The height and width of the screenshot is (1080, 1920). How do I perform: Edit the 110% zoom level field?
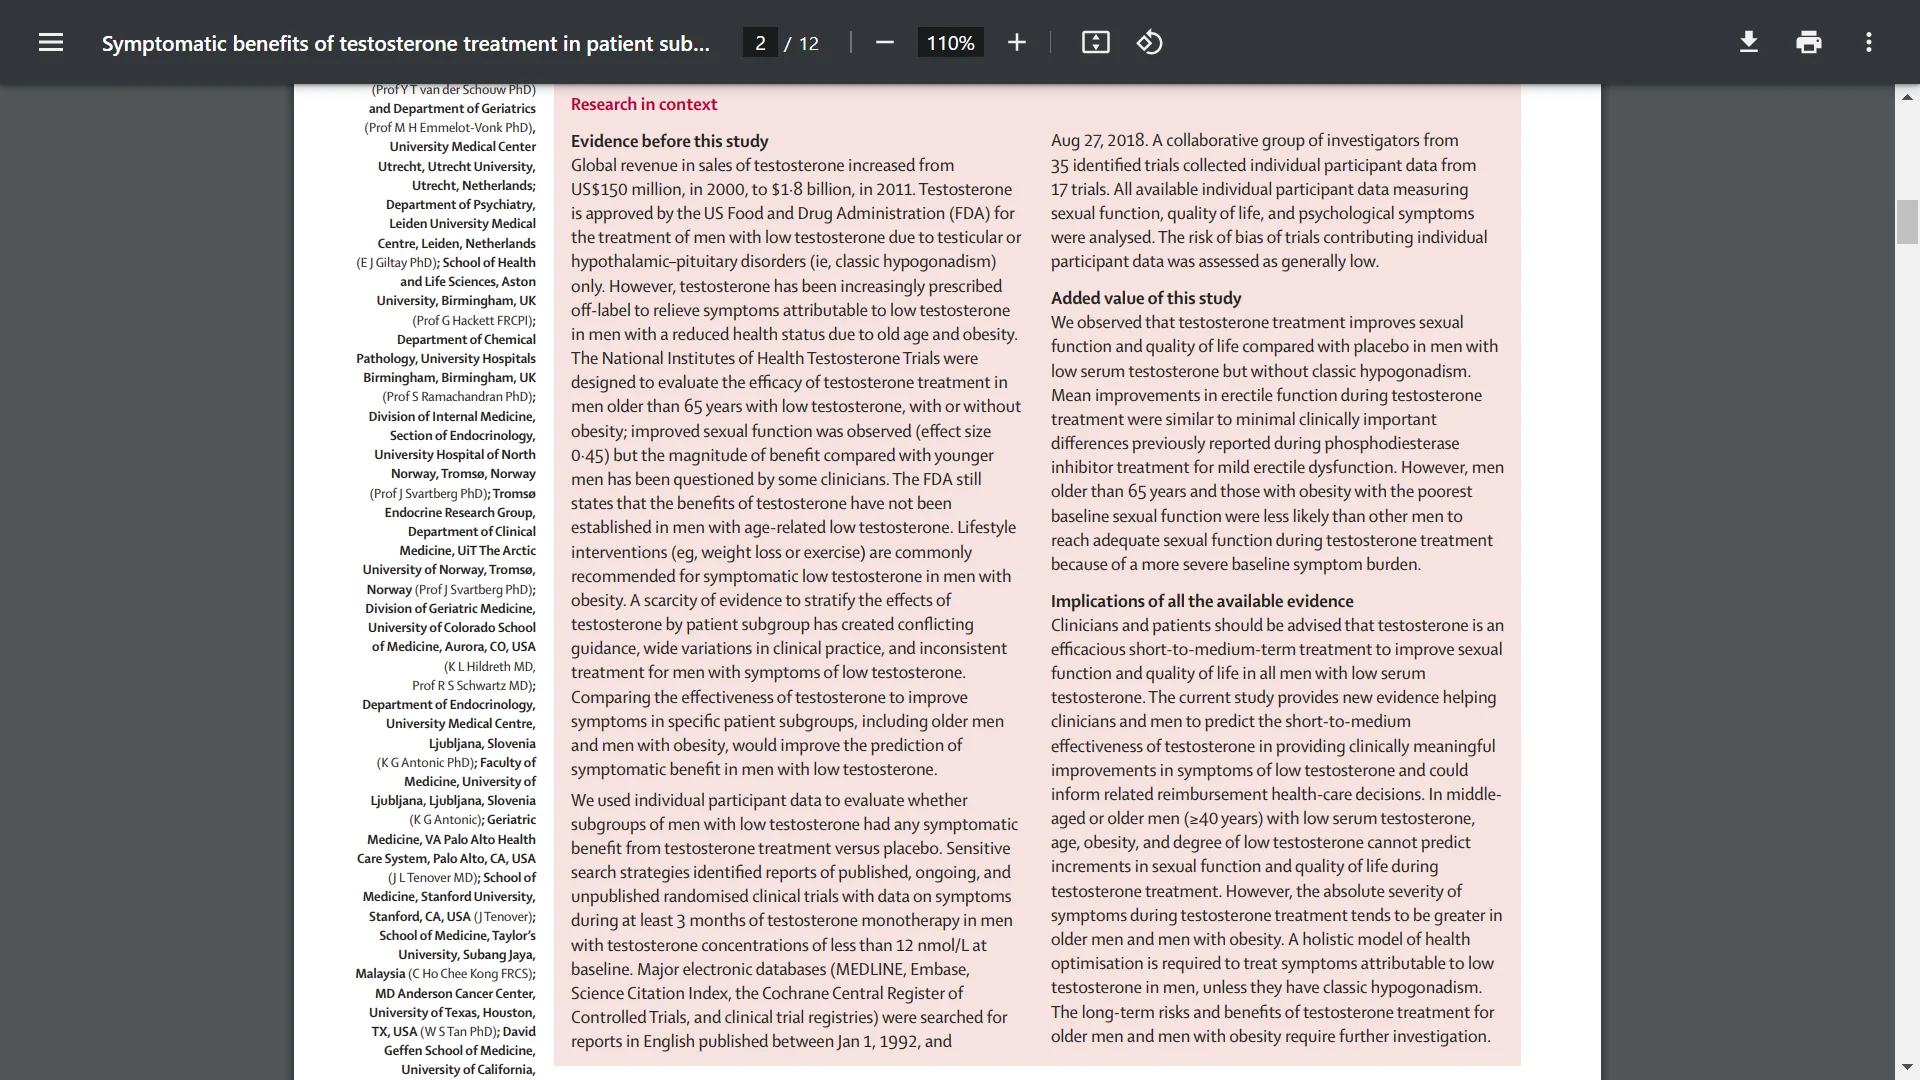(950, 43)
